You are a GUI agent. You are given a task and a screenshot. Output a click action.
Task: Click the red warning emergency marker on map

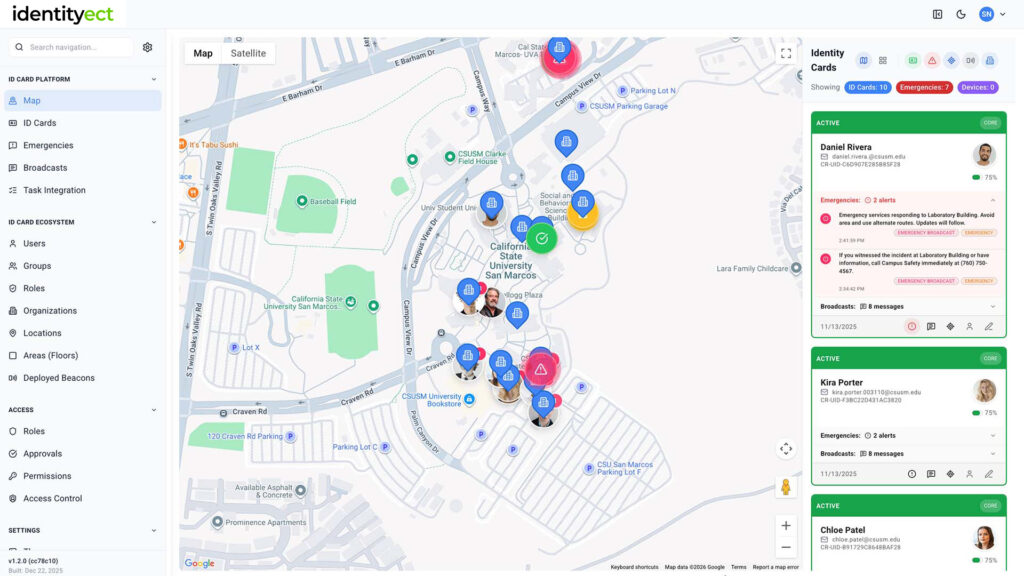click(x=540, y=370)
